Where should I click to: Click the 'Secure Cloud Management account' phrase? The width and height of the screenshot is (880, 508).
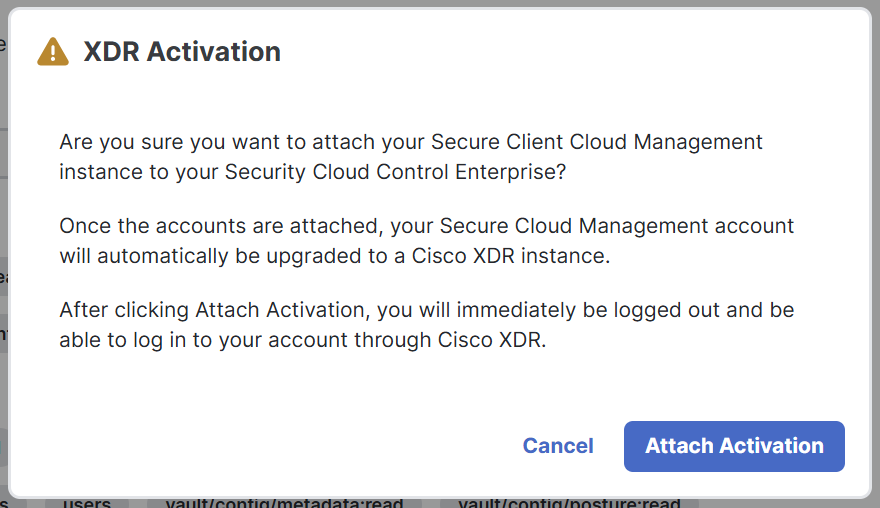point(617,226)
